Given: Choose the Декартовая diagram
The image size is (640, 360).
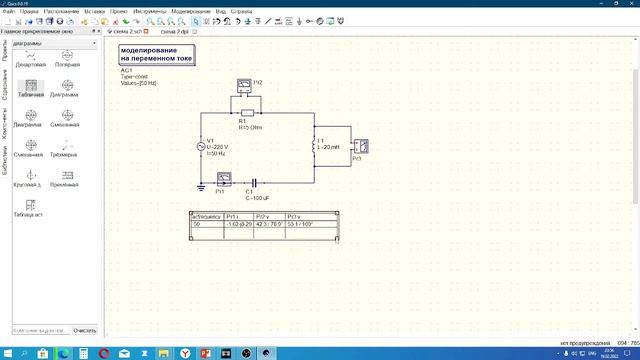Looking at the screenshot, I should tap(31, 59).
